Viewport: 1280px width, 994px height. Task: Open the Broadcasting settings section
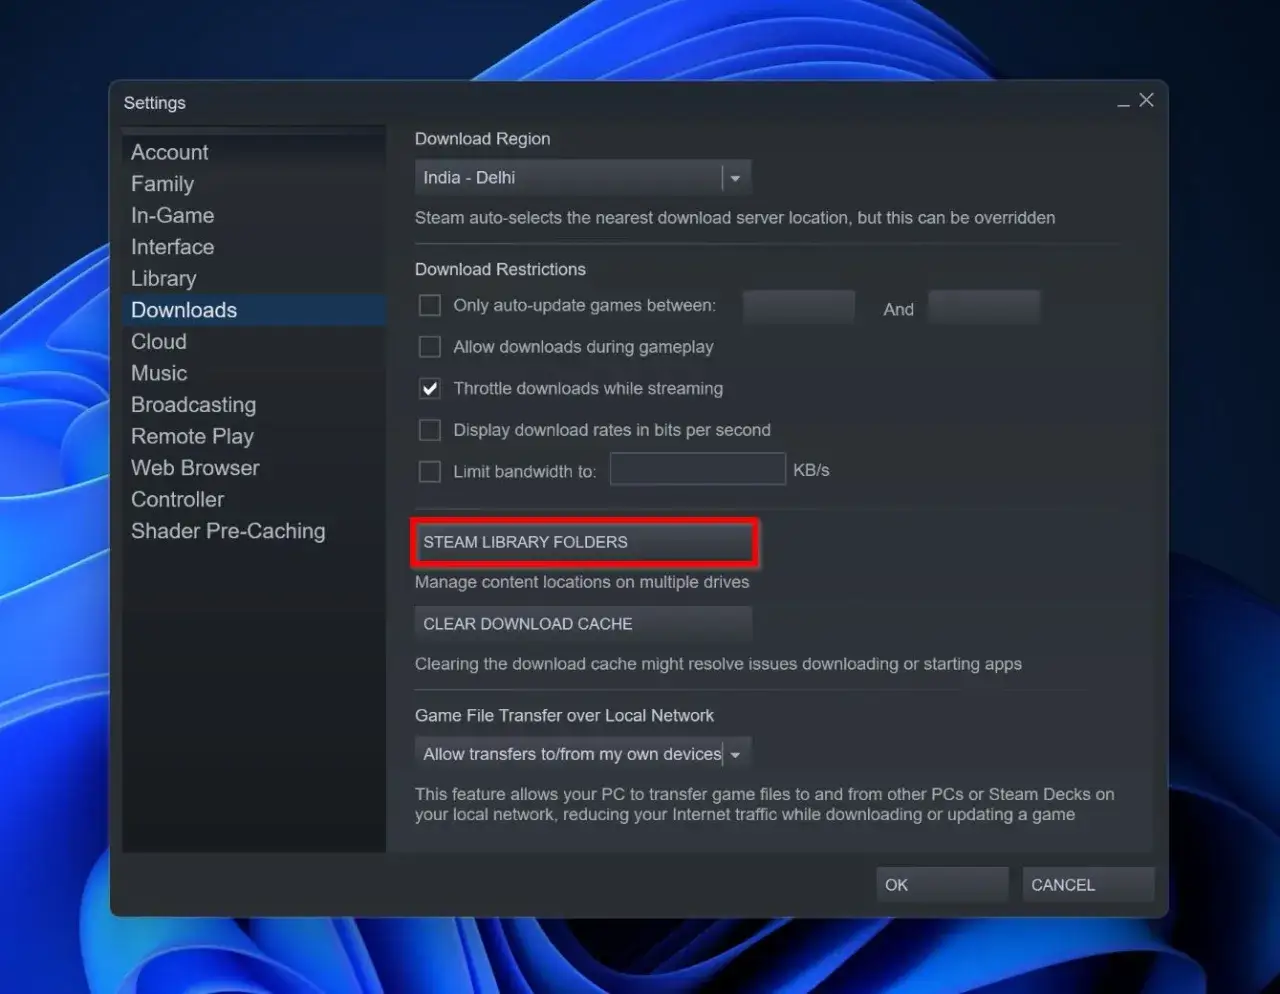pyautogui.click(x=193, y=404)
